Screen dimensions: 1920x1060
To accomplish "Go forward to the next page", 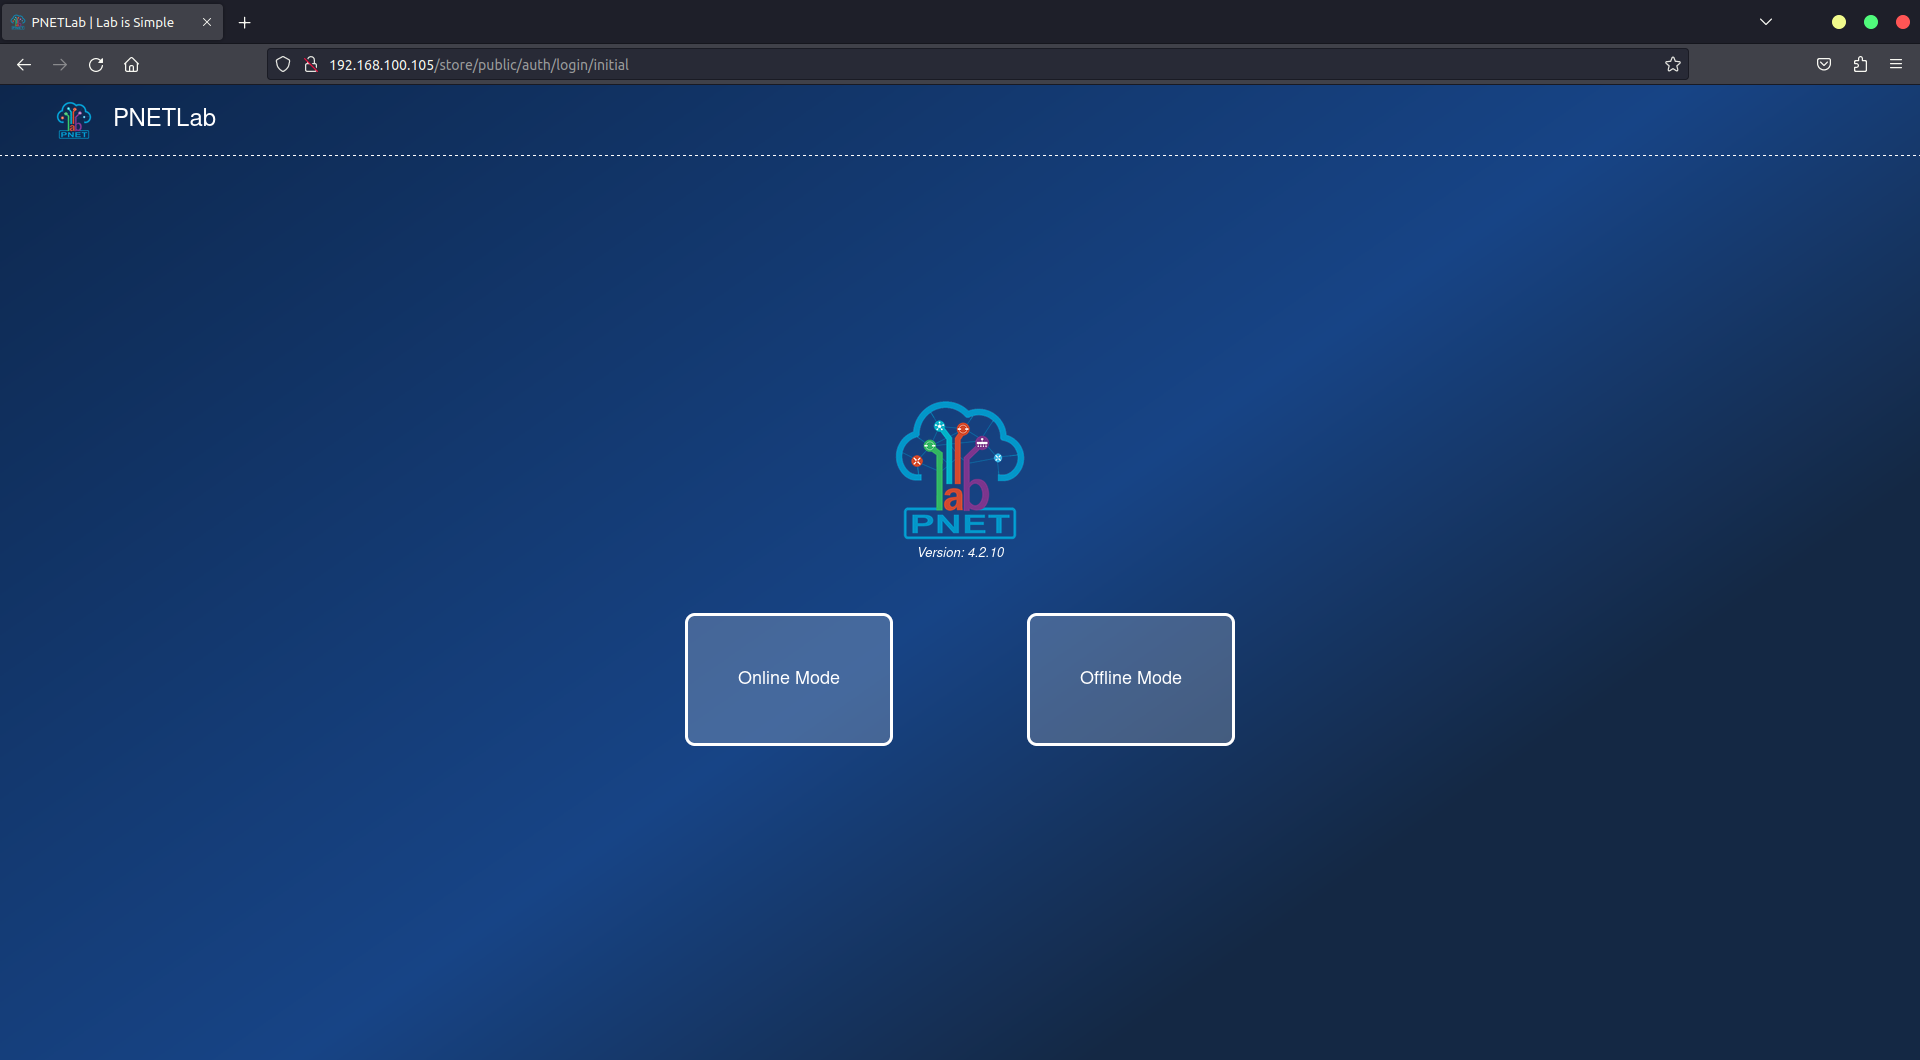I will click(59, 64).
